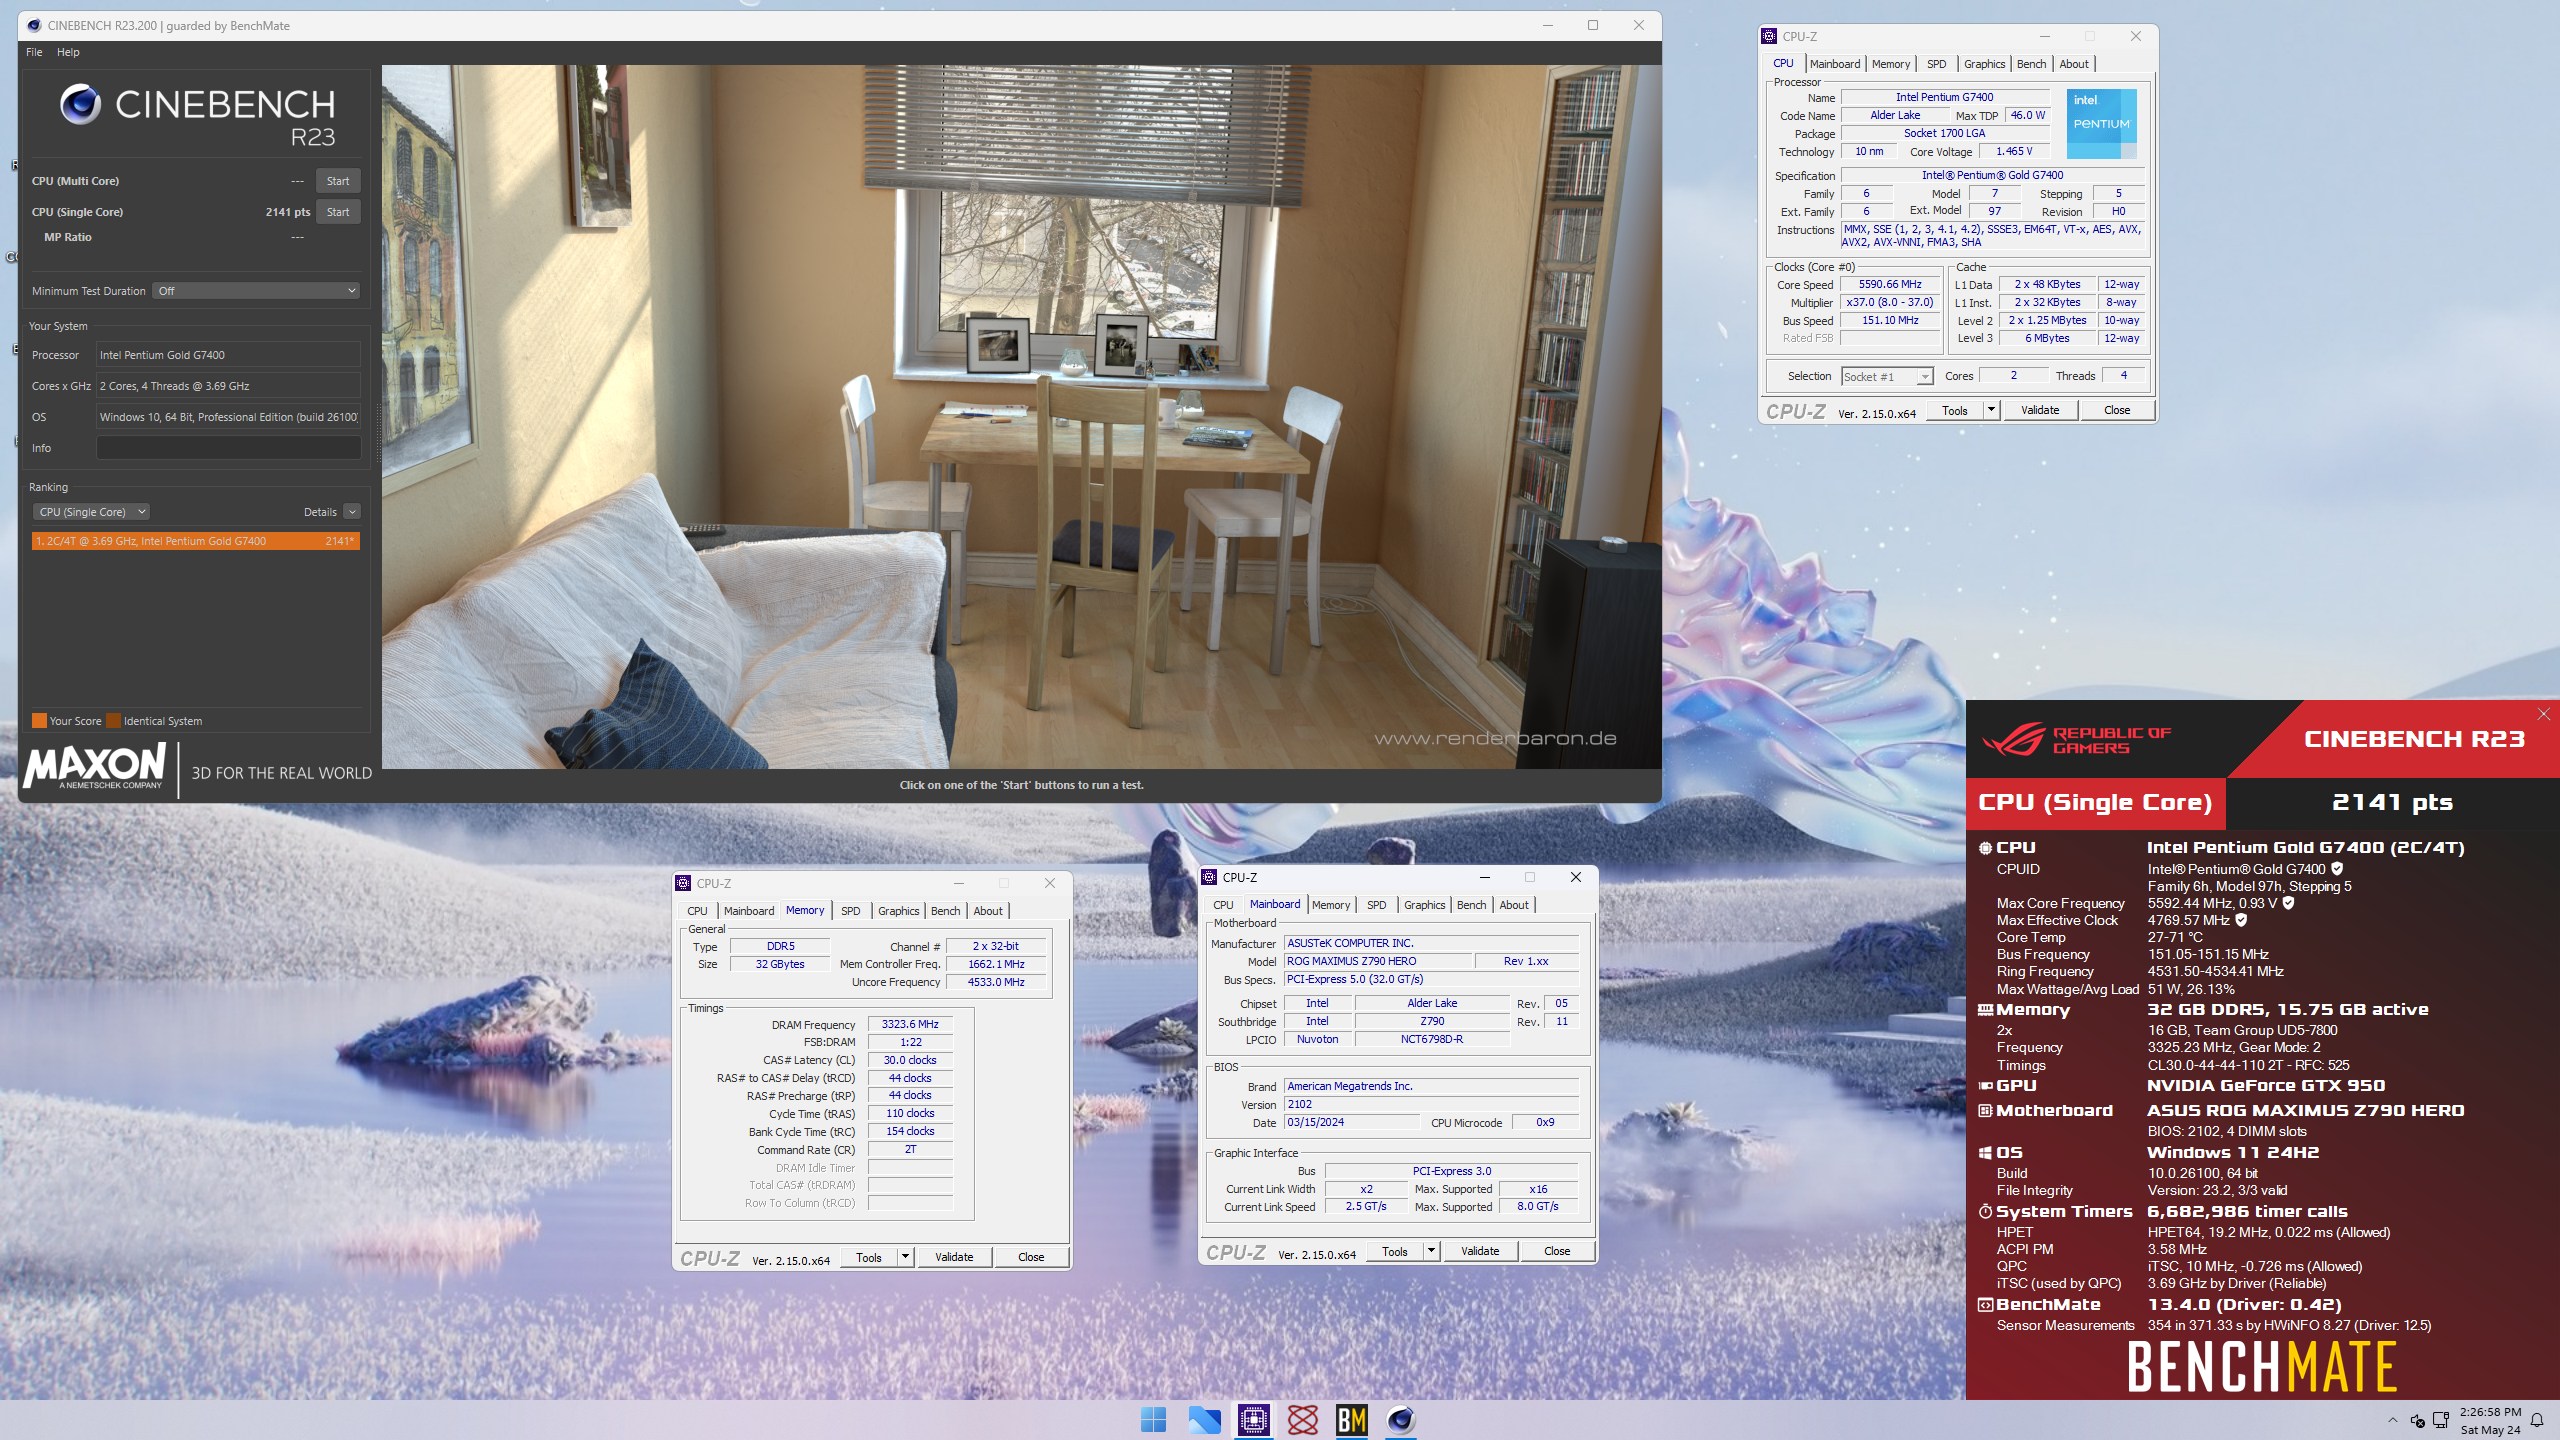The image size is (2560, 1440).
Task: Open About tab in Memory CPU-Z window
Action: pos(987,911)
